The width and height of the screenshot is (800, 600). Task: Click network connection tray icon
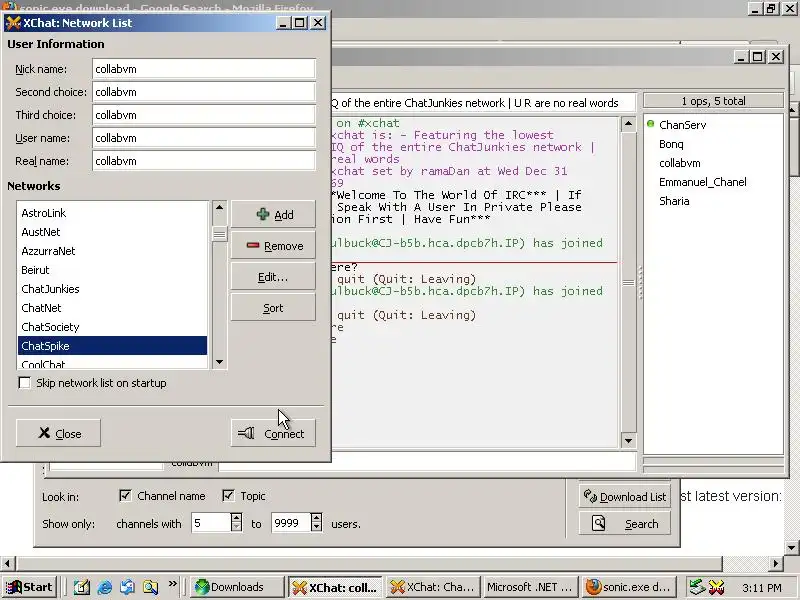(x=697, y=587)
